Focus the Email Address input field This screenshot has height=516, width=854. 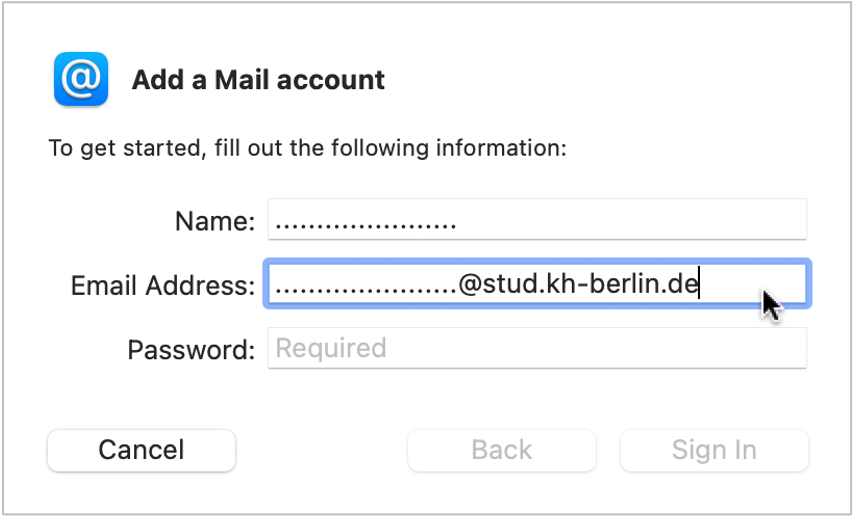(537, 284)
